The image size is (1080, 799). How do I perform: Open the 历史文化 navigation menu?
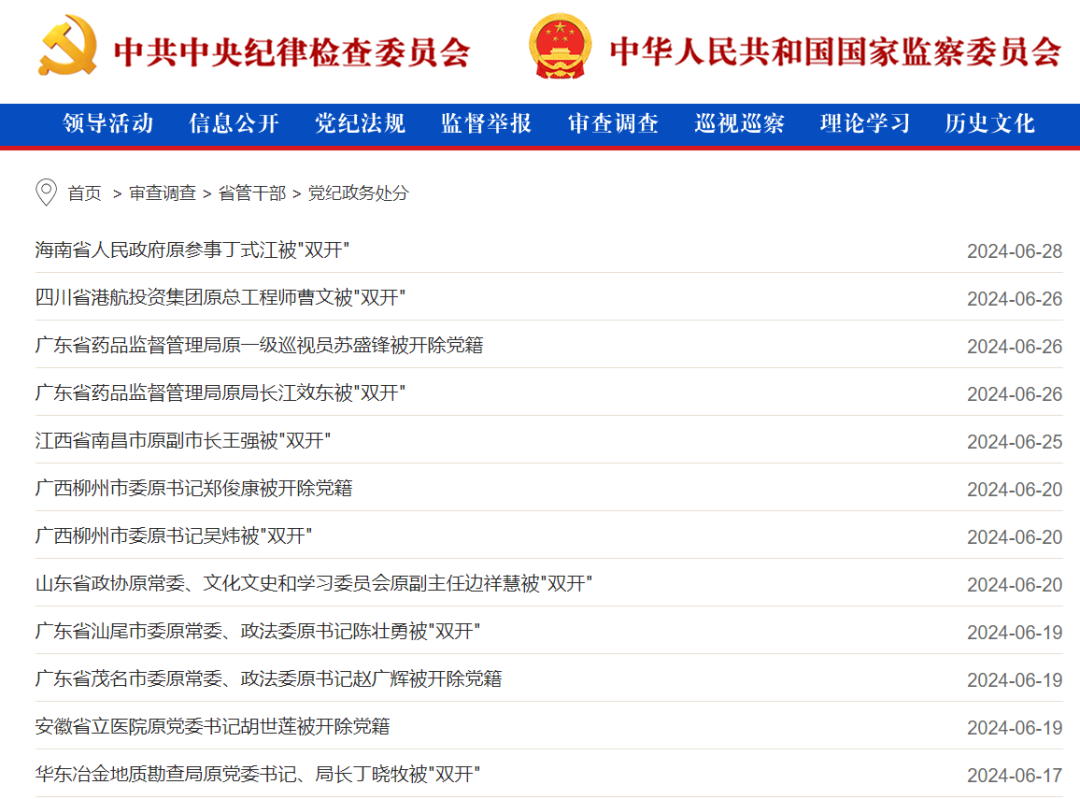click(x=990, y=123)
